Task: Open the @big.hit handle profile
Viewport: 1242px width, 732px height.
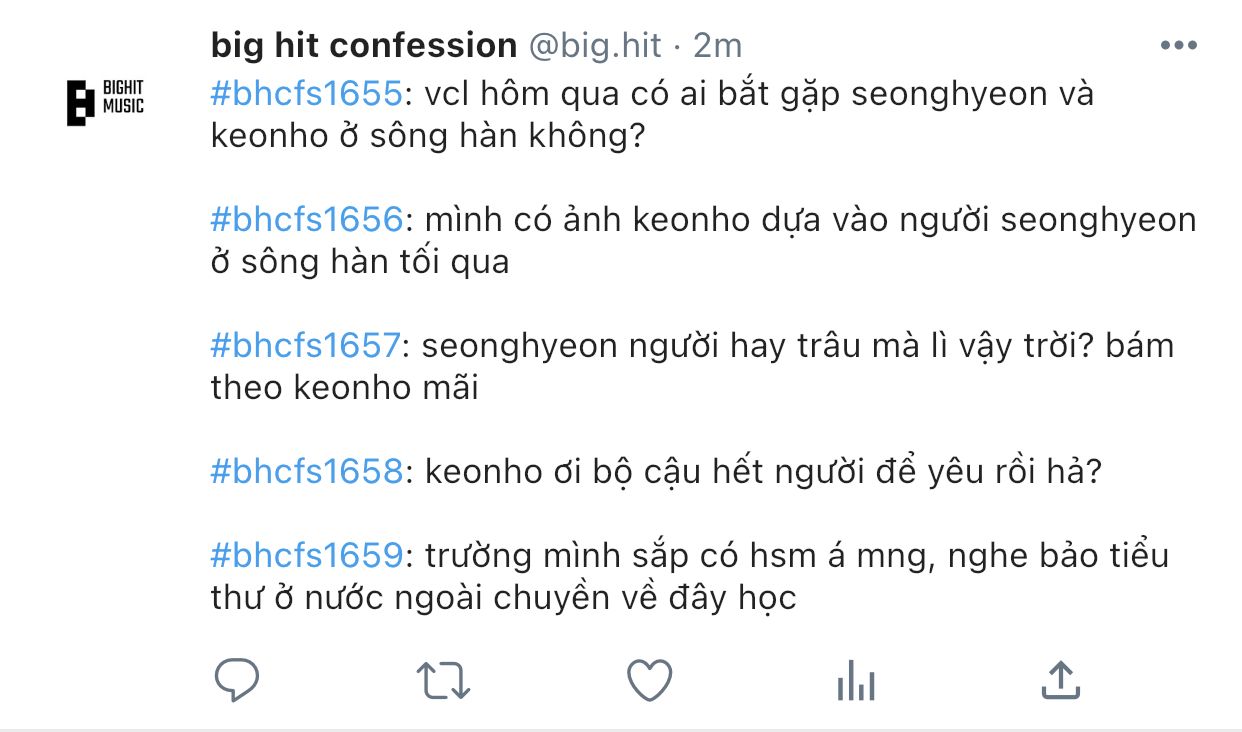Action: 594,45
